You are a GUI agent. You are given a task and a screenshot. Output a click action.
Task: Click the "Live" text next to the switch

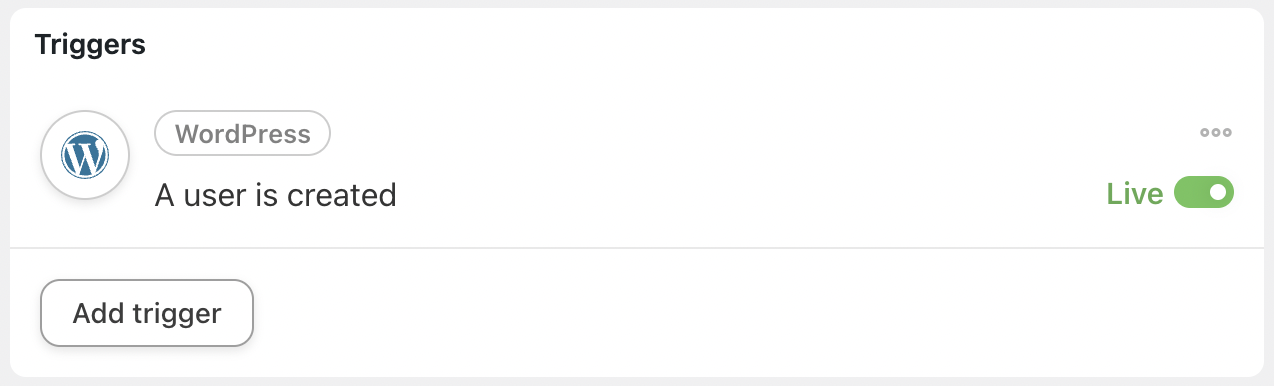1135,194
